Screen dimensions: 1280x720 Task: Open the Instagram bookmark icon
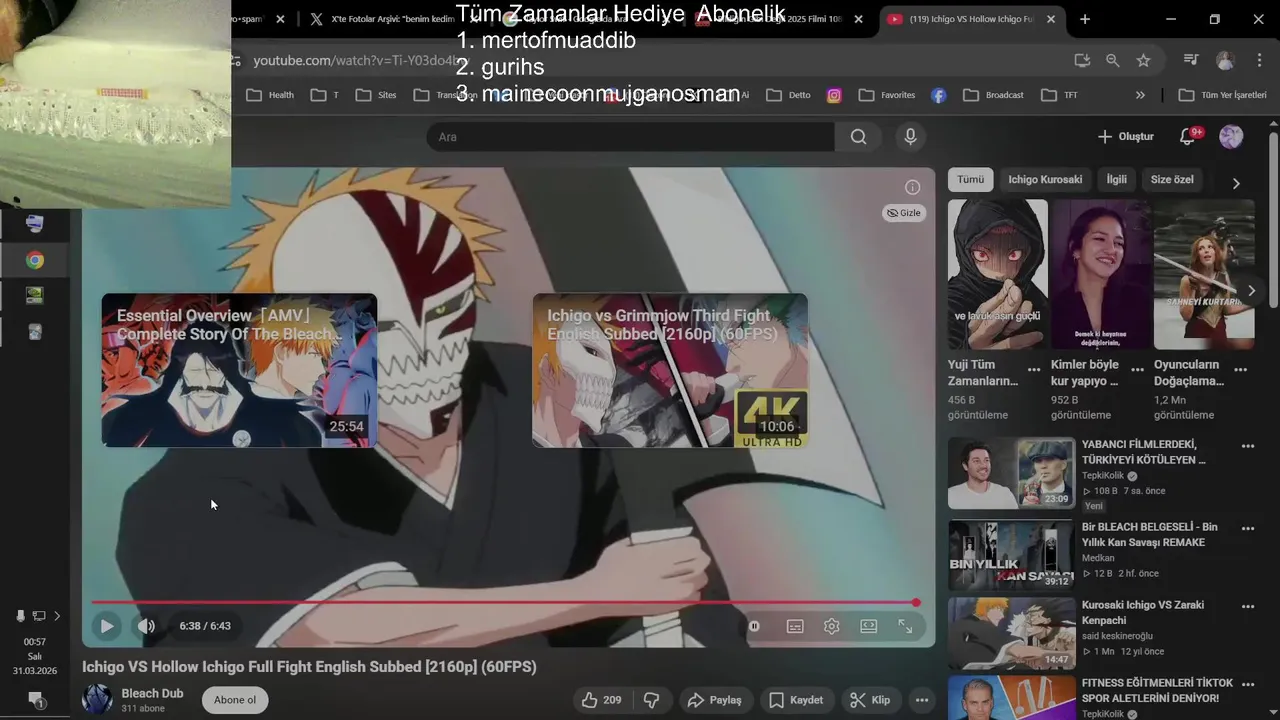[834, 95]
